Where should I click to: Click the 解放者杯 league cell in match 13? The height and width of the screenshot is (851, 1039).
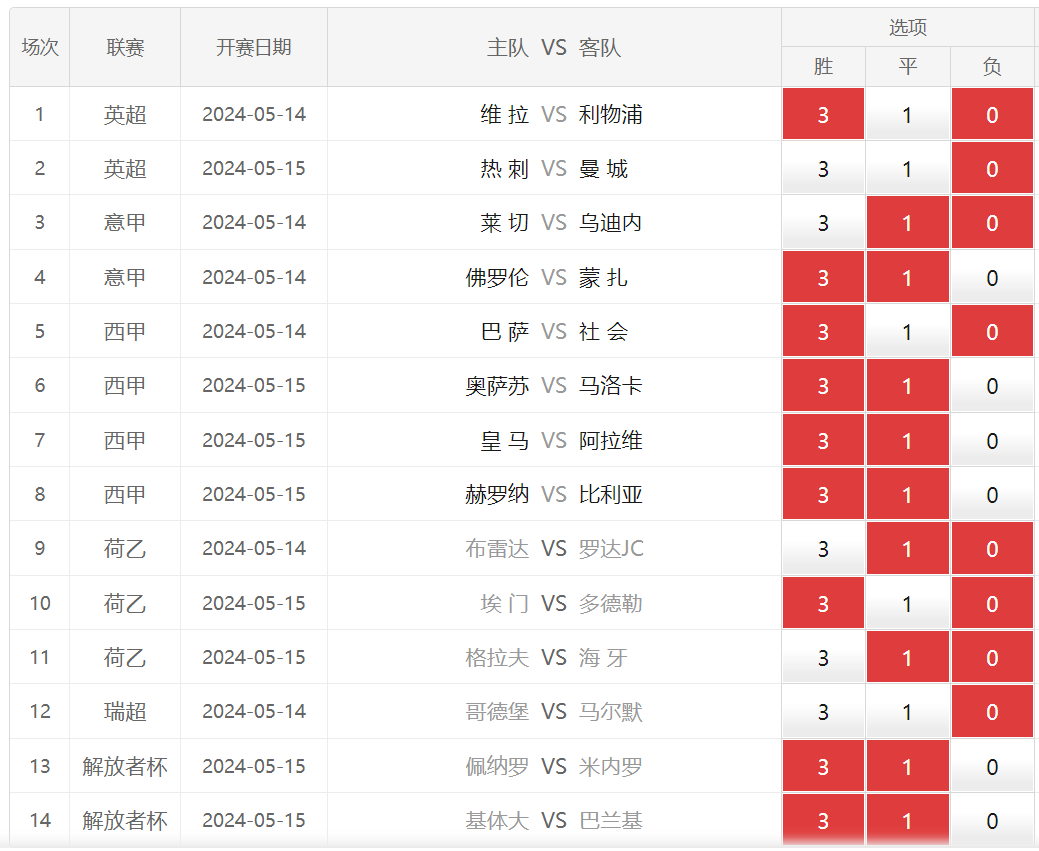point(125,766)
